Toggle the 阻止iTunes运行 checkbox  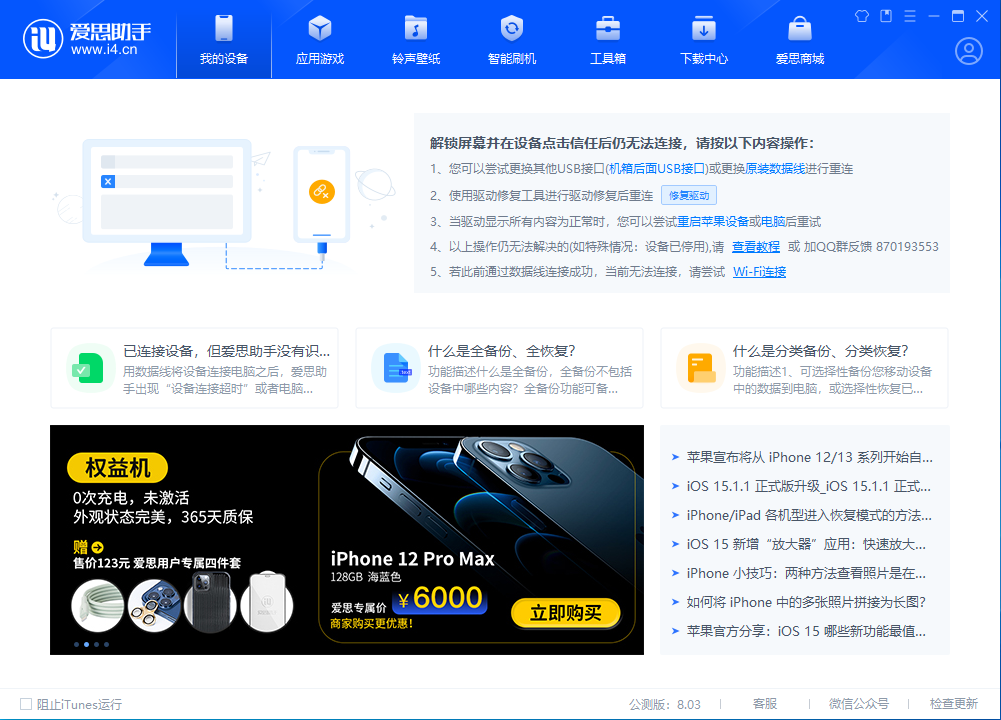coord(26,704)
